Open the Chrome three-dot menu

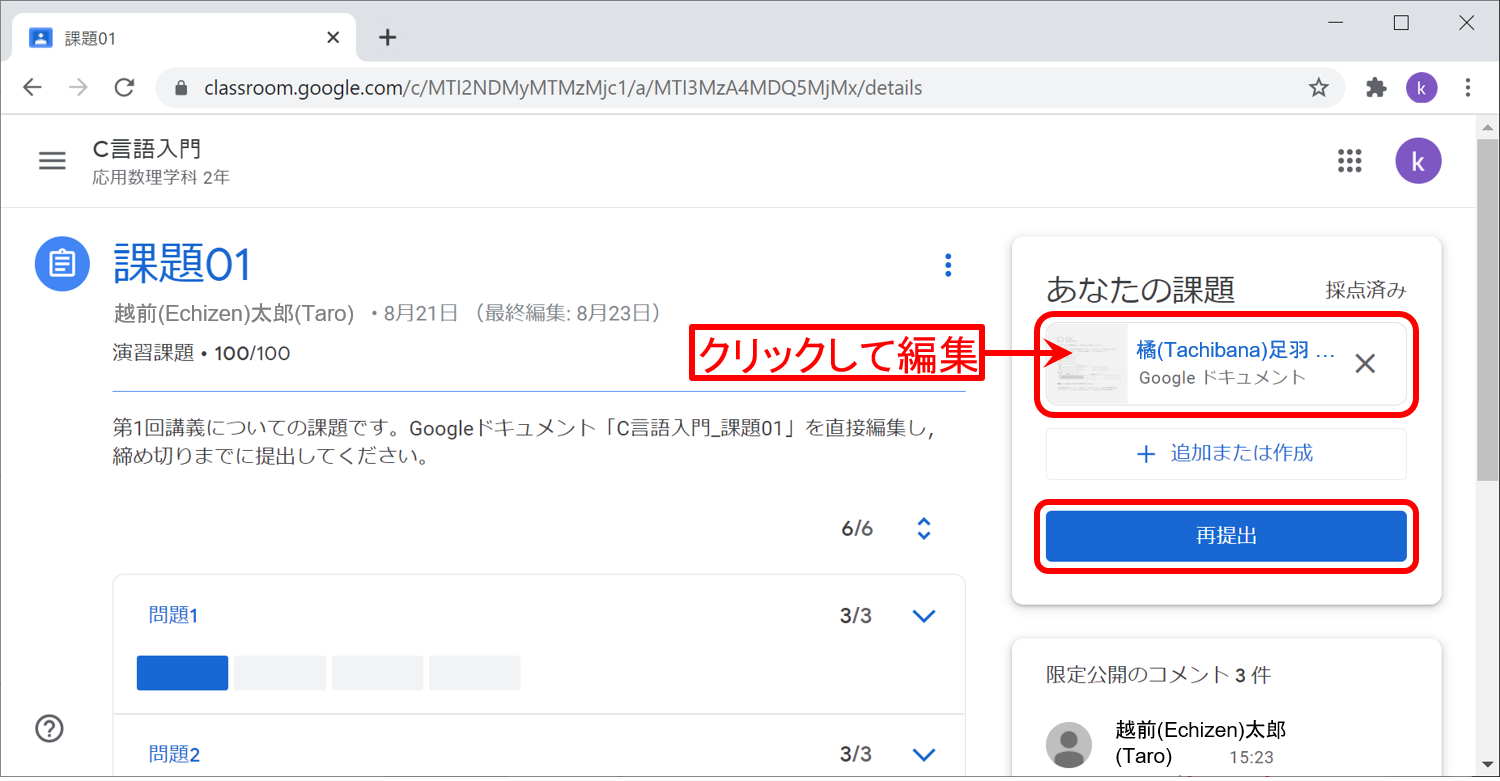point(1467,88)
